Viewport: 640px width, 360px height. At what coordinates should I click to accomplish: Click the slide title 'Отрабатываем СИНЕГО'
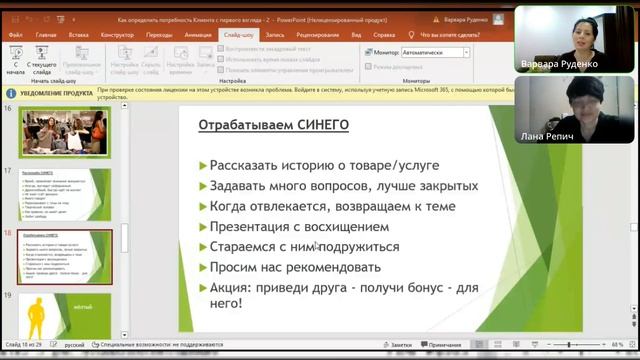coord(273,124)
